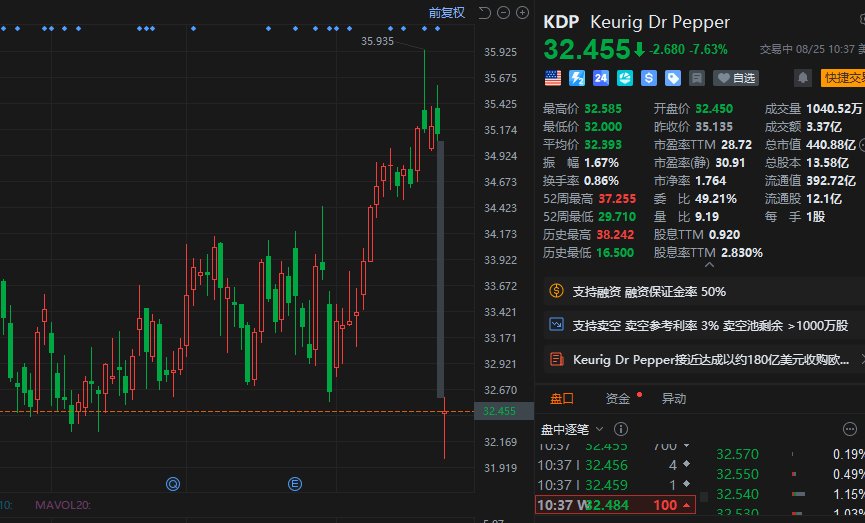Click the MAVOL20 volume indicator label
This screenshot has width=865, height=523.
(63, 505)
